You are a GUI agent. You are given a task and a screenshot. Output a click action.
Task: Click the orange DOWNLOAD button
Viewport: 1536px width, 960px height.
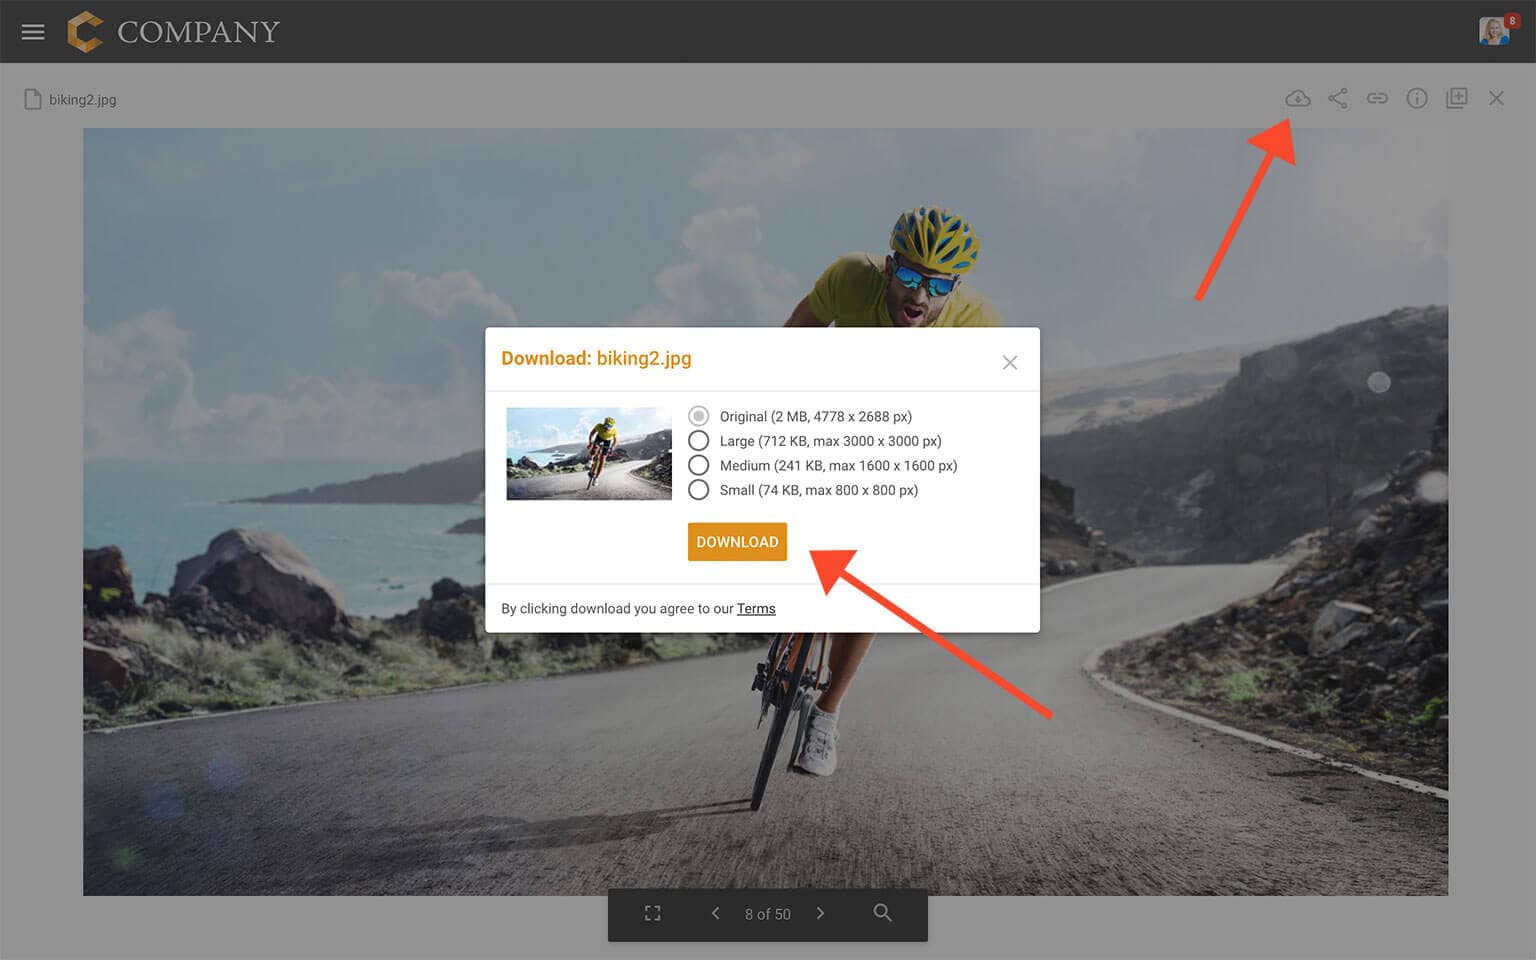tap(737, 542)
